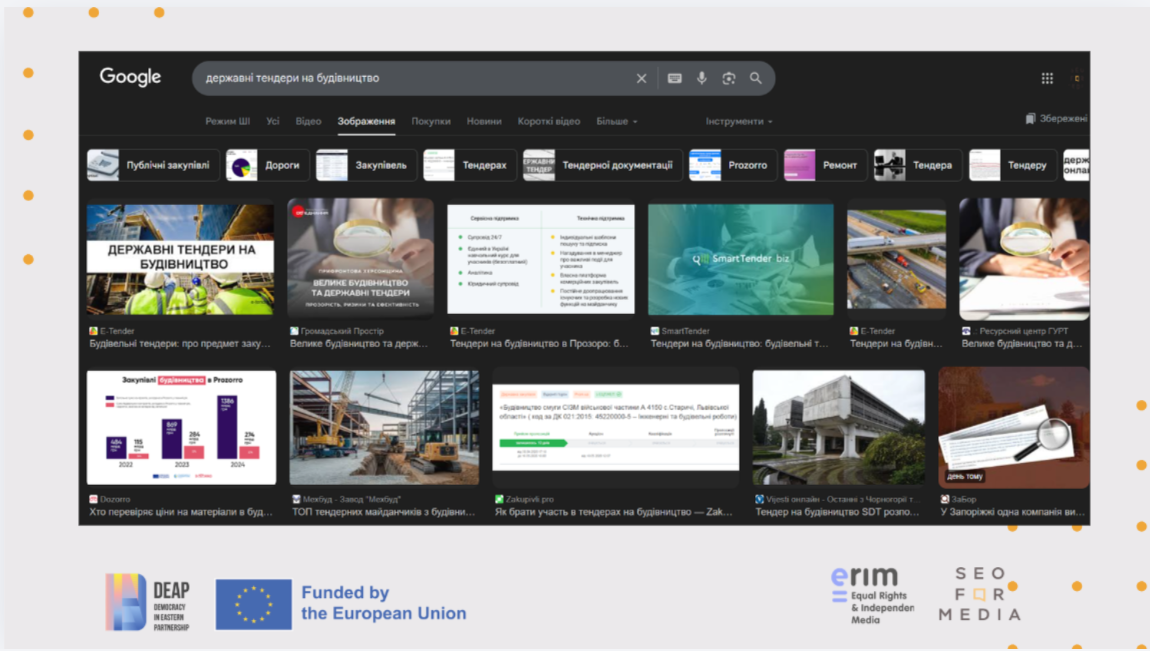
Task: Filter by Prozorro suggestion chip
Action: click(733, 165)
